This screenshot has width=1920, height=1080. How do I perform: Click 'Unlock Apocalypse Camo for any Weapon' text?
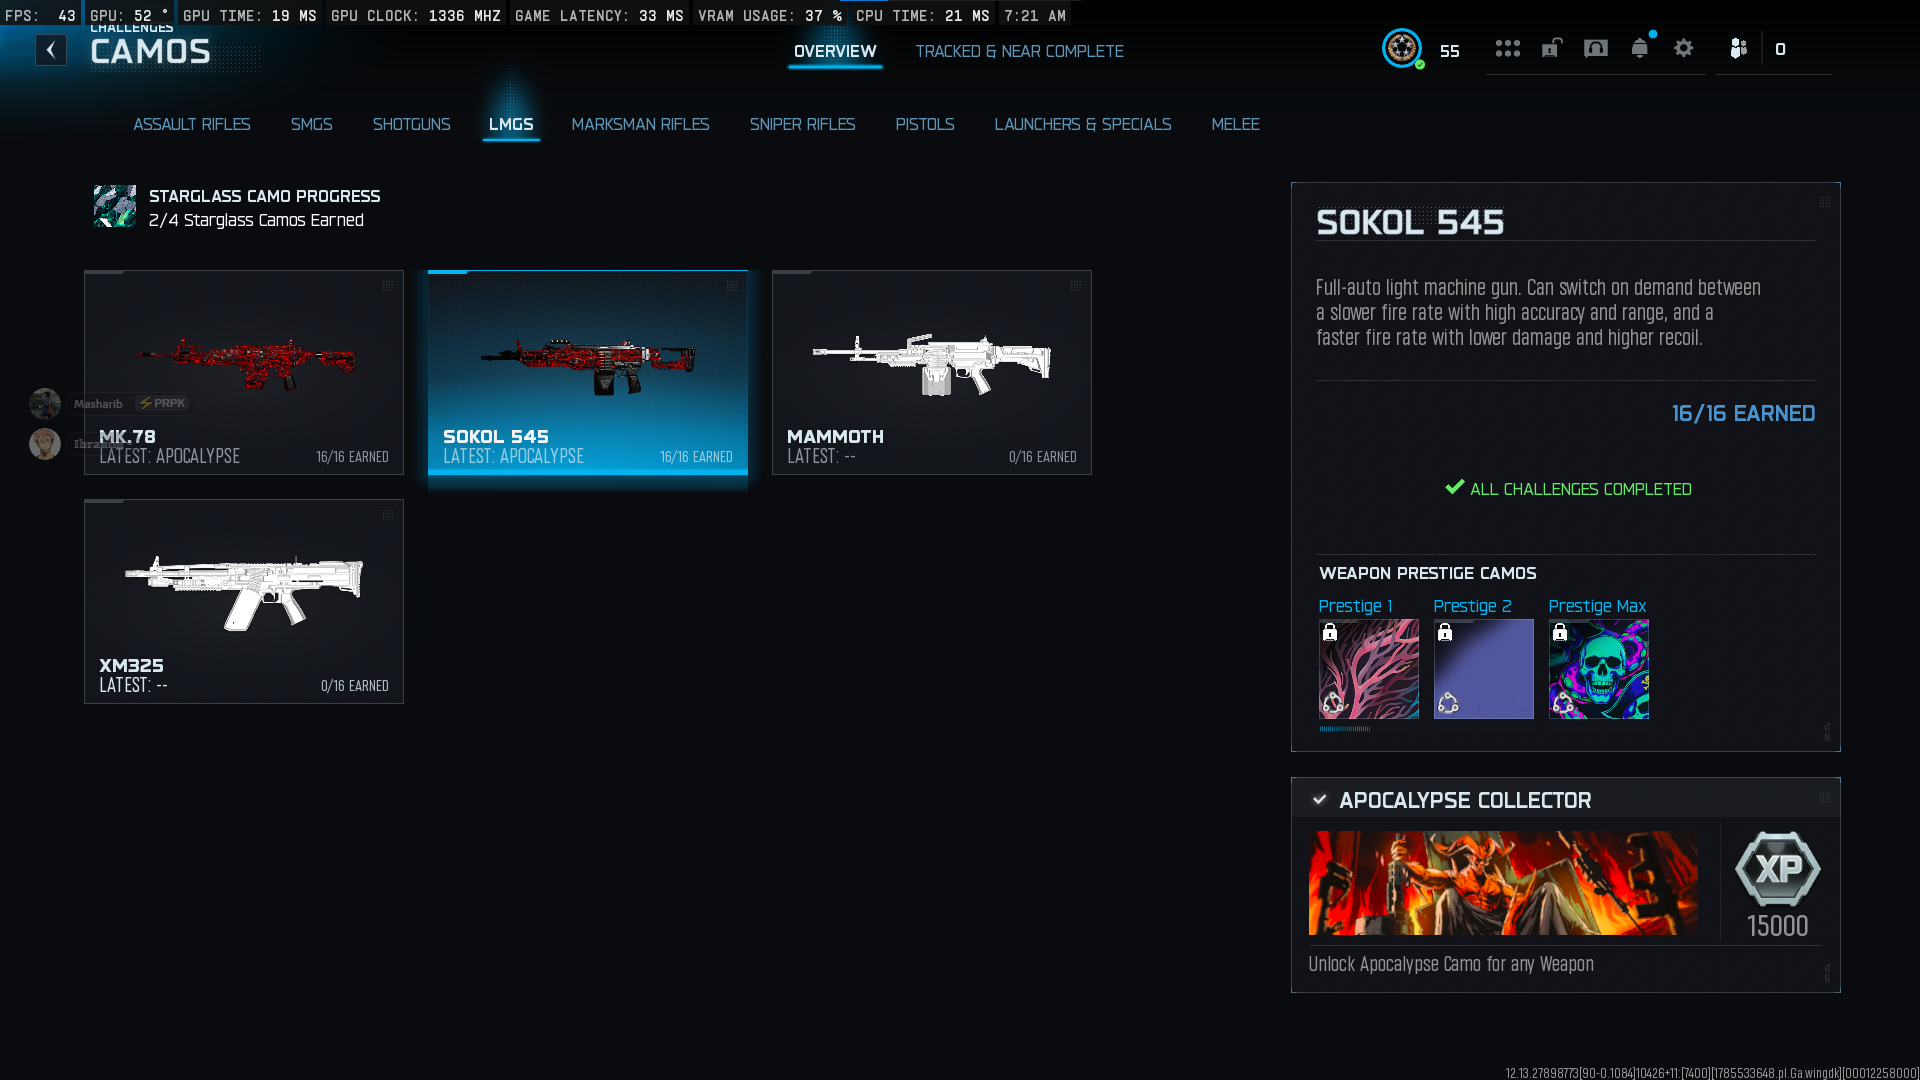1451,964
